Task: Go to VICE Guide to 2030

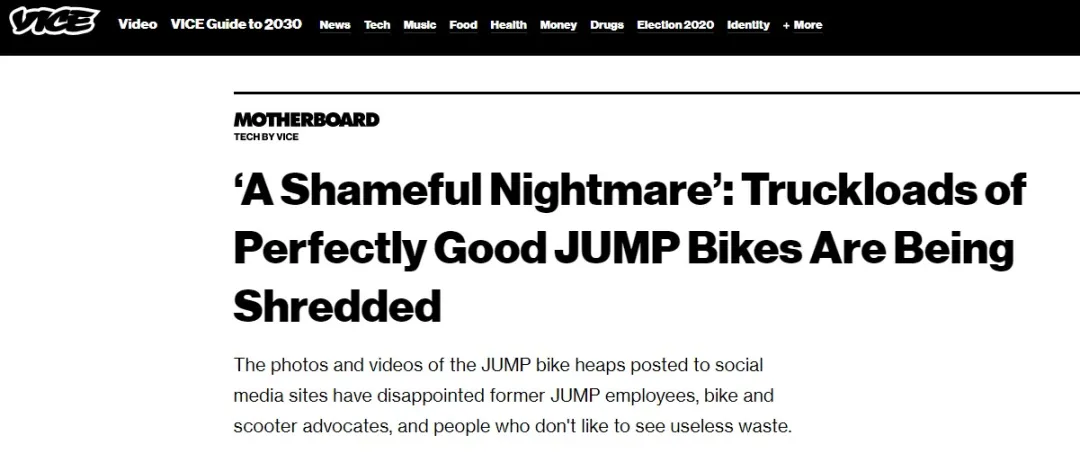Action: click(236, 24)
